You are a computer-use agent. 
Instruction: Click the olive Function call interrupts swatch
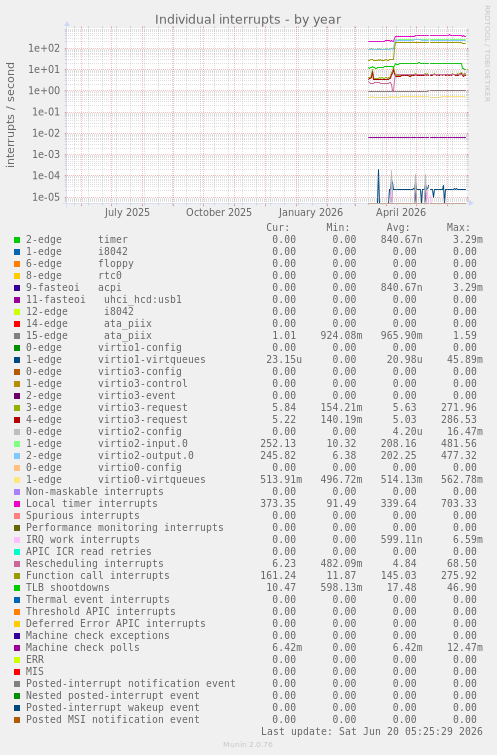coord(17,576)
